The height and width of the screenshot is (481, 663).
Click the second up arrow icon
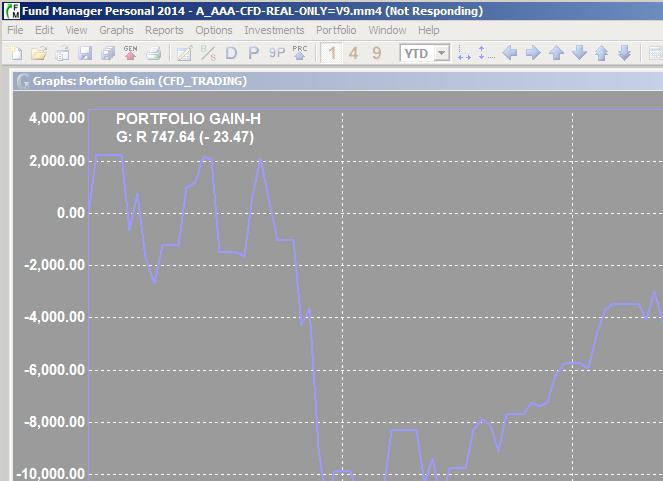click(601, 53)
